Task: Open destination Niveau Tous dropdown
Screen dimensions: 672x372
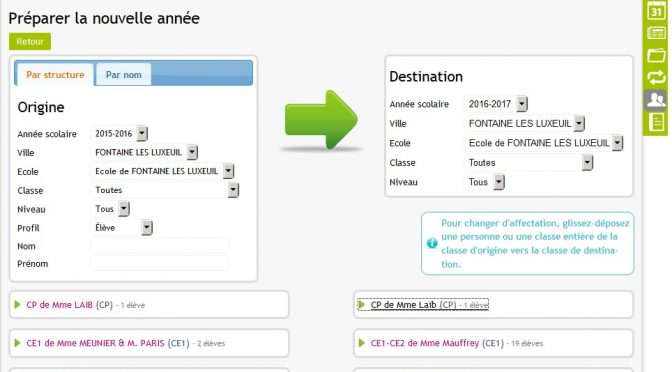Action: point(485,182)
